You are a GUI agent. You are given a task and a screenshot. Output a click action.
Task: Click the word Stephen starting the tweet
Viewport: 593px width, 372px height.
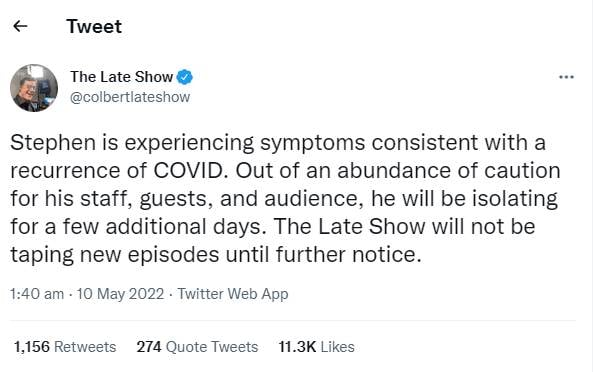click(53, 143)
